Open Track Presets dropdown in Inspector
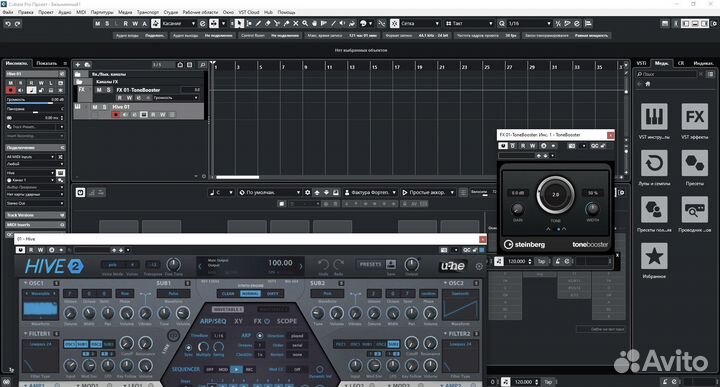This screenshot has width=720, height=387. (35, 127)
